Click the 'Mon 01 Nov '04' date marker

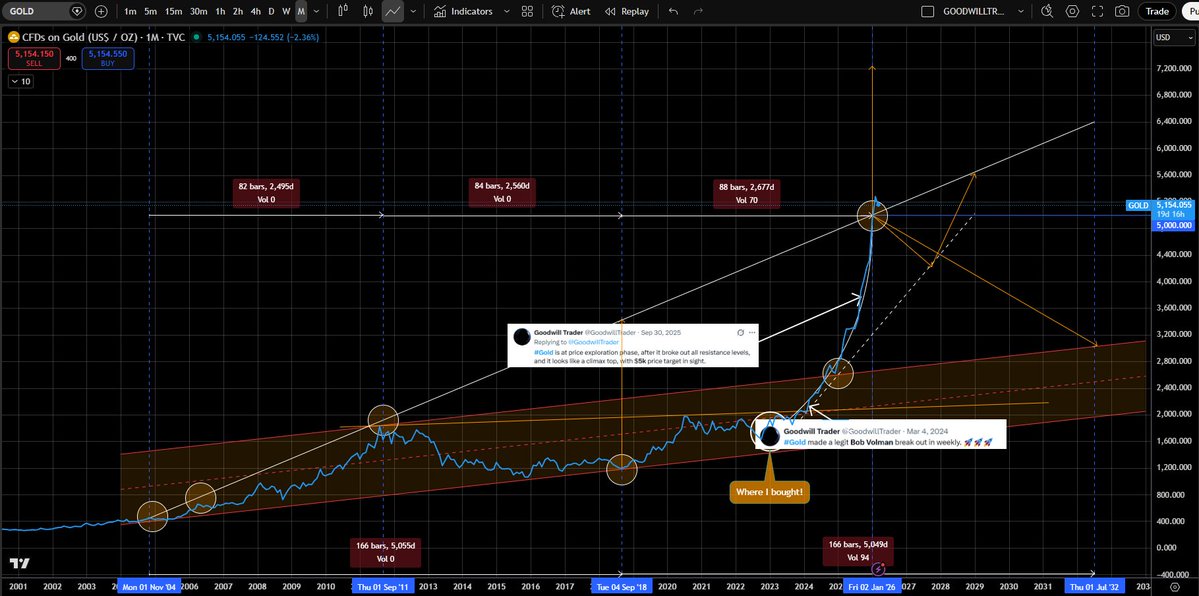coord(150,587)
